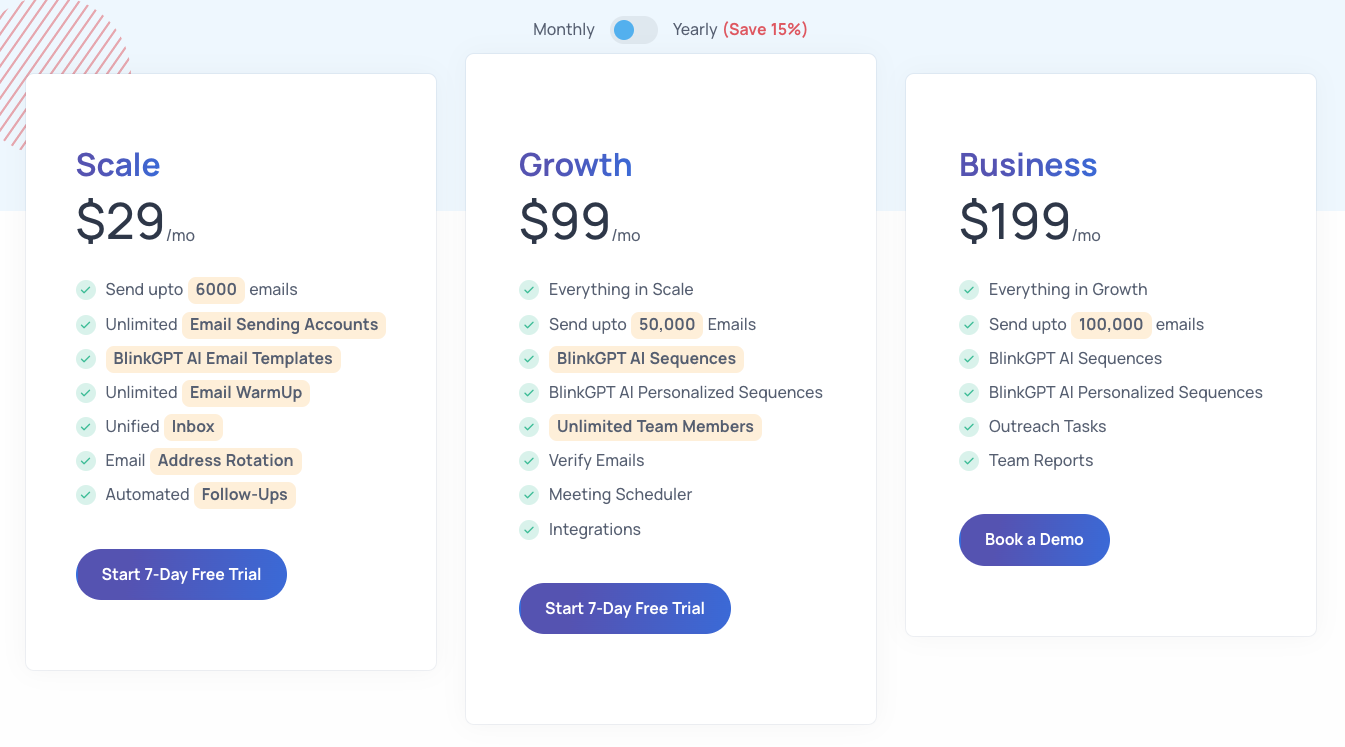Select the Business plan title

click(1028, 165)
